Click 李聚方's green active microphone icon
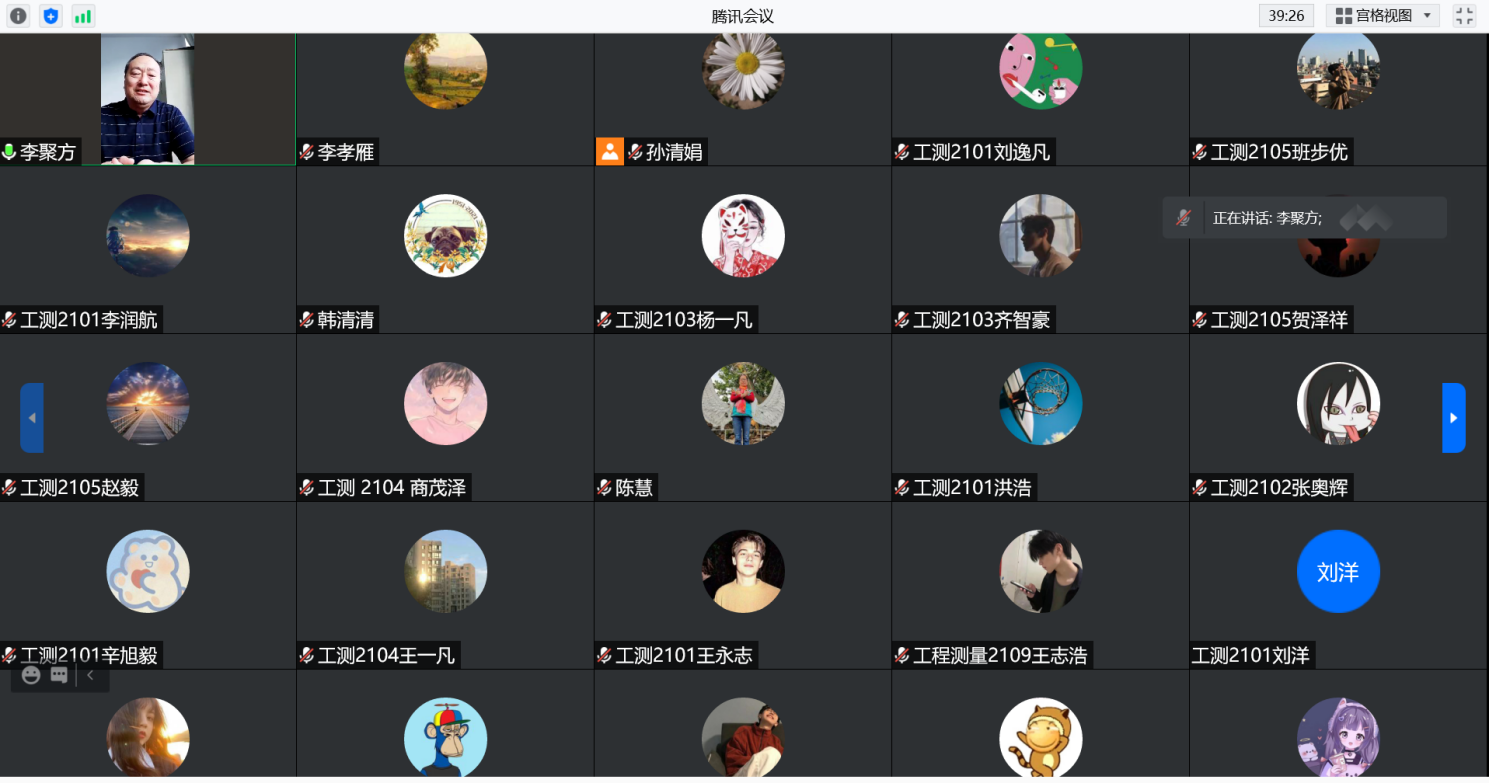 click(x=9, y=152)
